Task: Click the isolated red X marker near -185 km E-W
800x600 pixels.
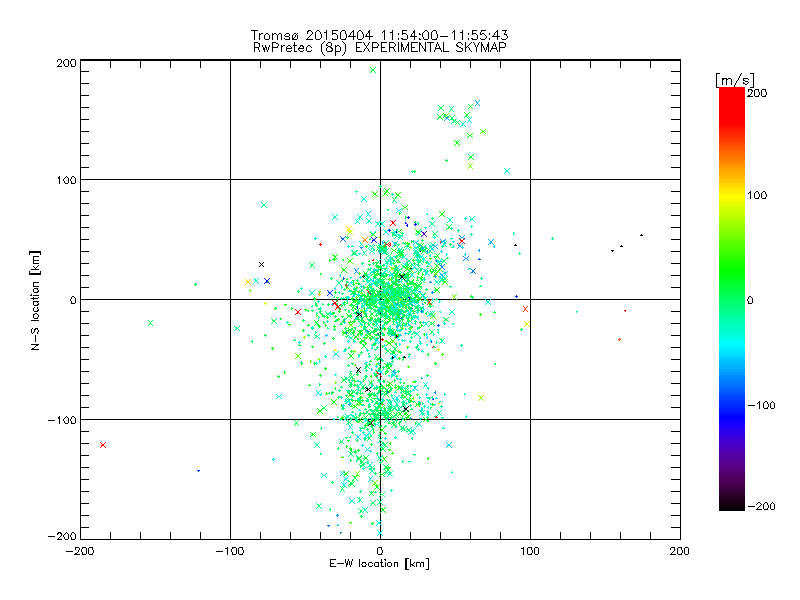Action: [103, 445]
